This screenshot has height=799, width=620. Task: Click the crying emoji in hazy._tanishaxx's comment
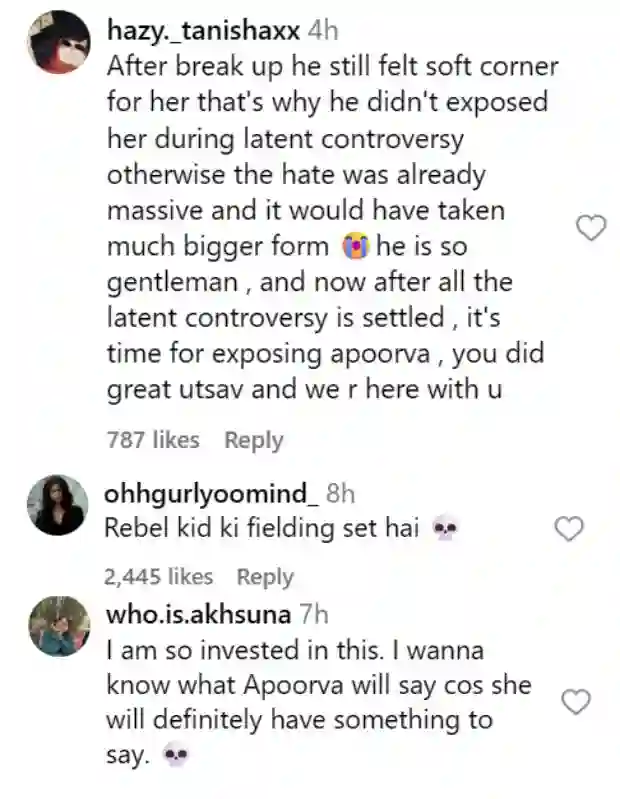354,246
